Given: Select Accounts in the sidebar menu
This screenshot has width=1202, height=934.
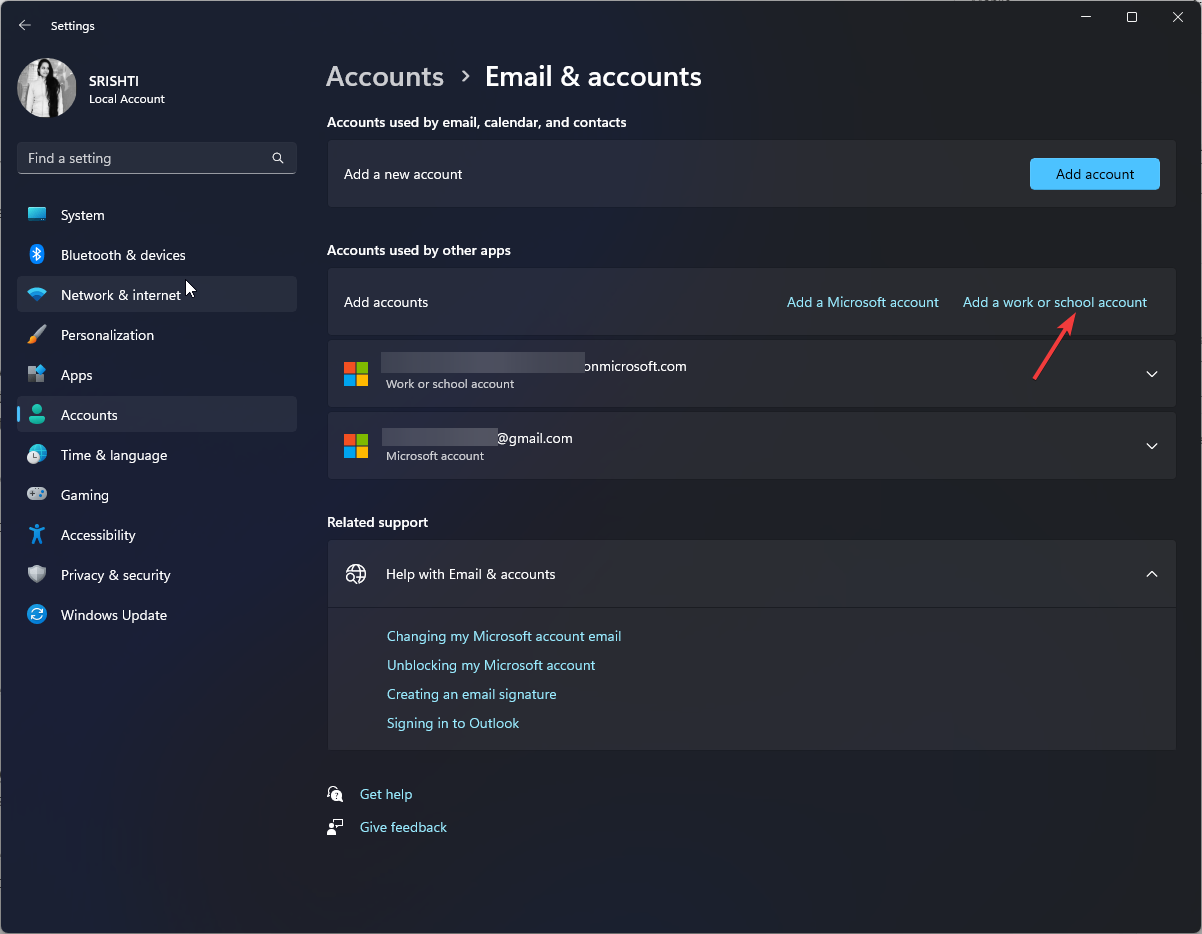Looking at the screenshot, I should pyautogui.click(x=89, y=414).
